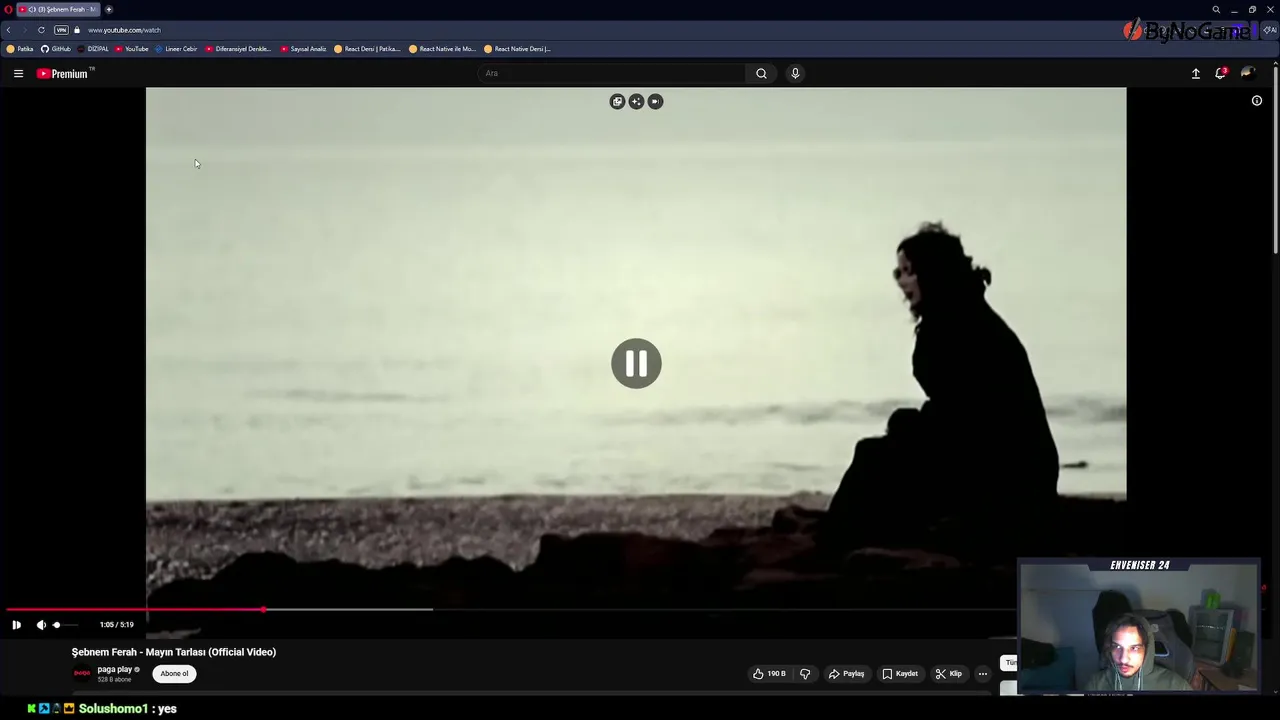Open the Opera menu logo
Image resolution: width=1280 pixels, height=720 pixels.
[x=8, y=9]
